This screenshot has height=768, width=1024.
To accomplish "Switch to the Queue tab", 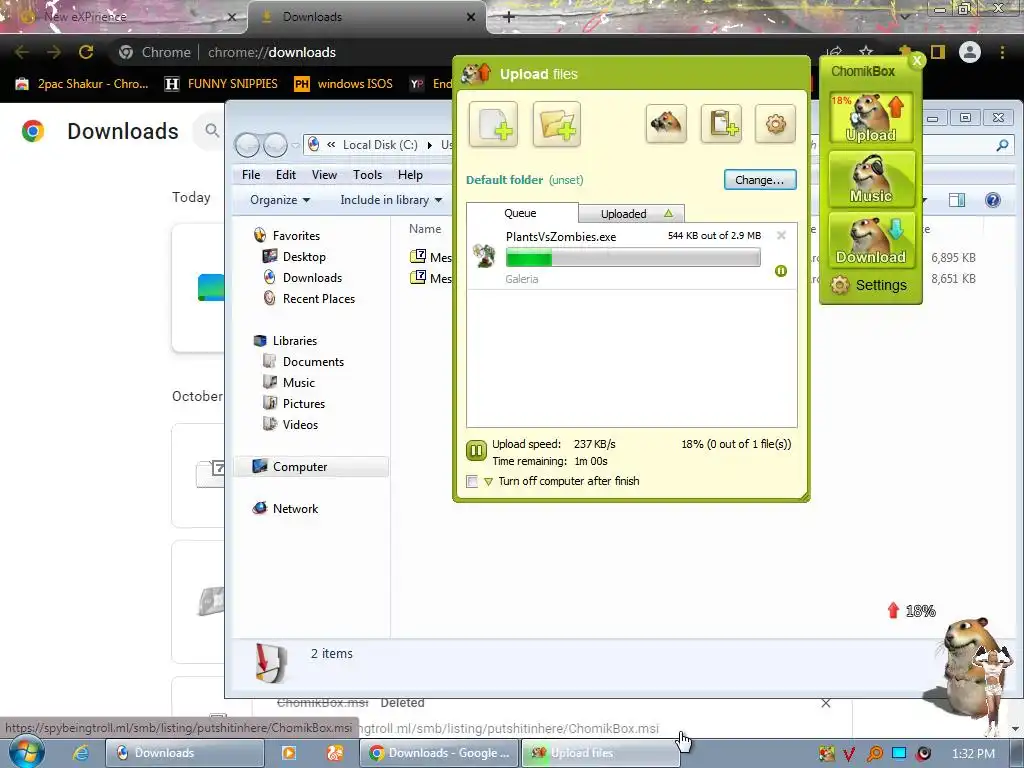I will [x=520, y=213].
